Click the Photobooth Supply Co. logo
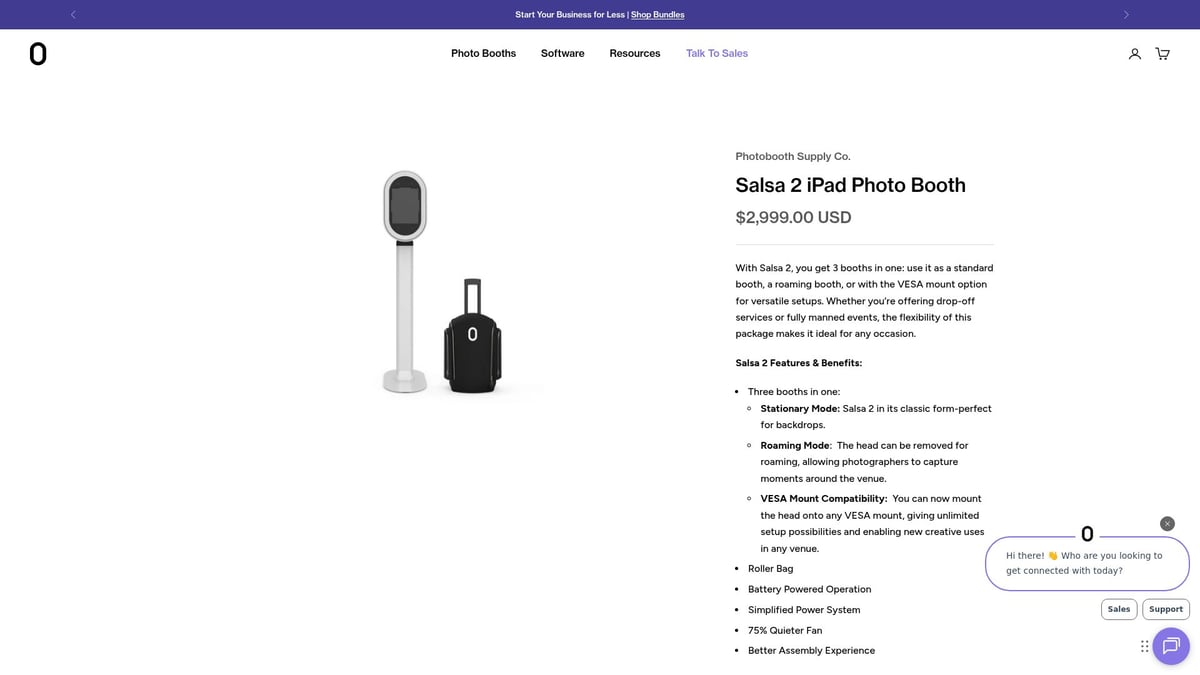 tap(38, 53)
